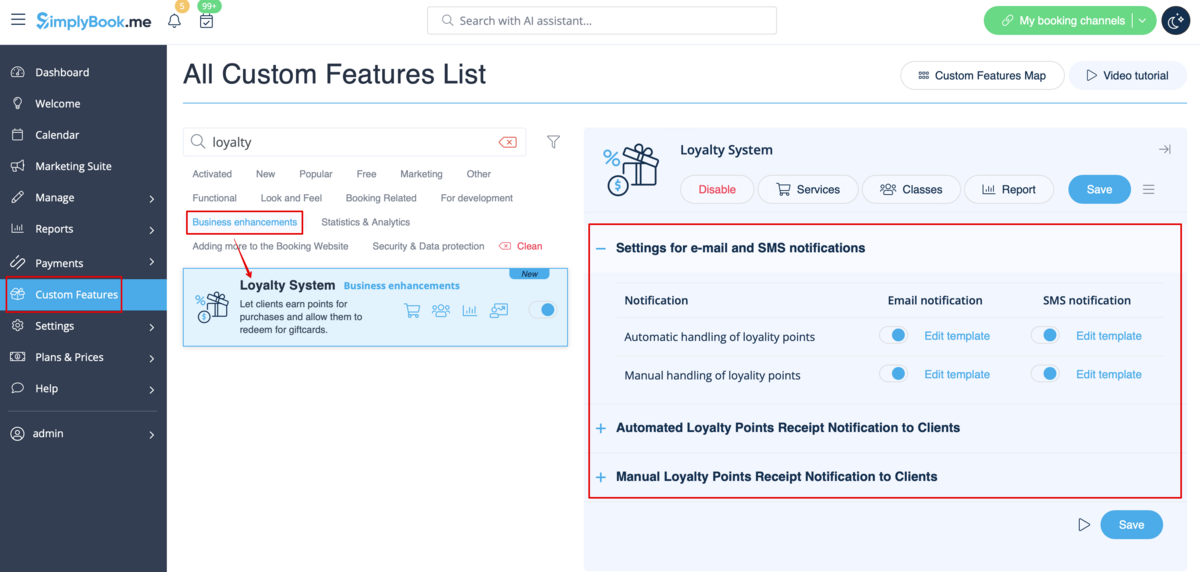Toggle SMS notification for manual handling
The image size is (1200, 572).
1045,374
